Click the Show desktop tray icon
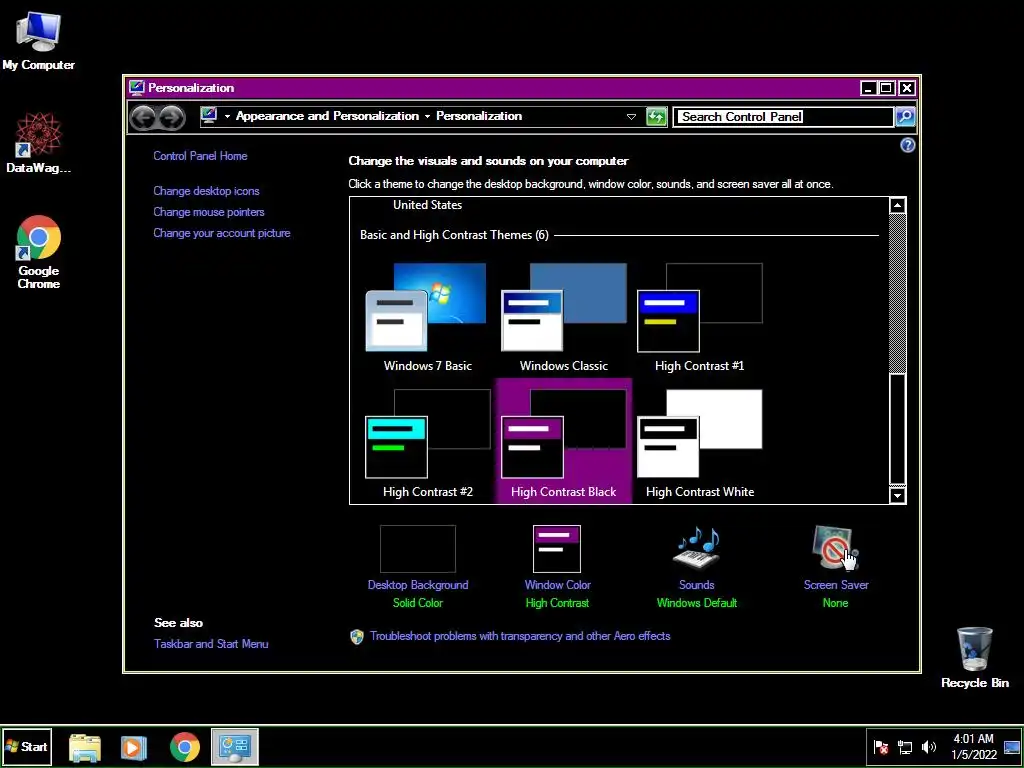 [x=1012, y=747]
